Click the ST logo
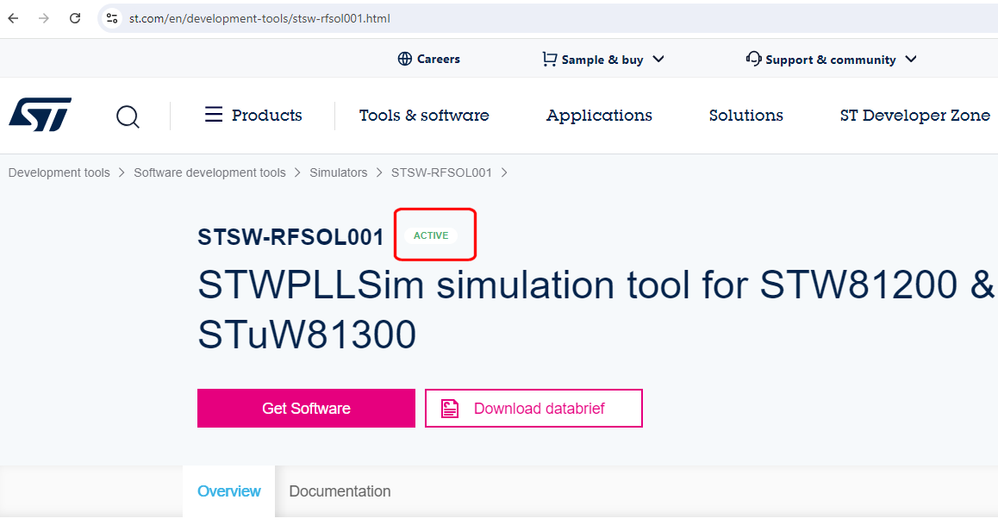 (x=40, y=115)
